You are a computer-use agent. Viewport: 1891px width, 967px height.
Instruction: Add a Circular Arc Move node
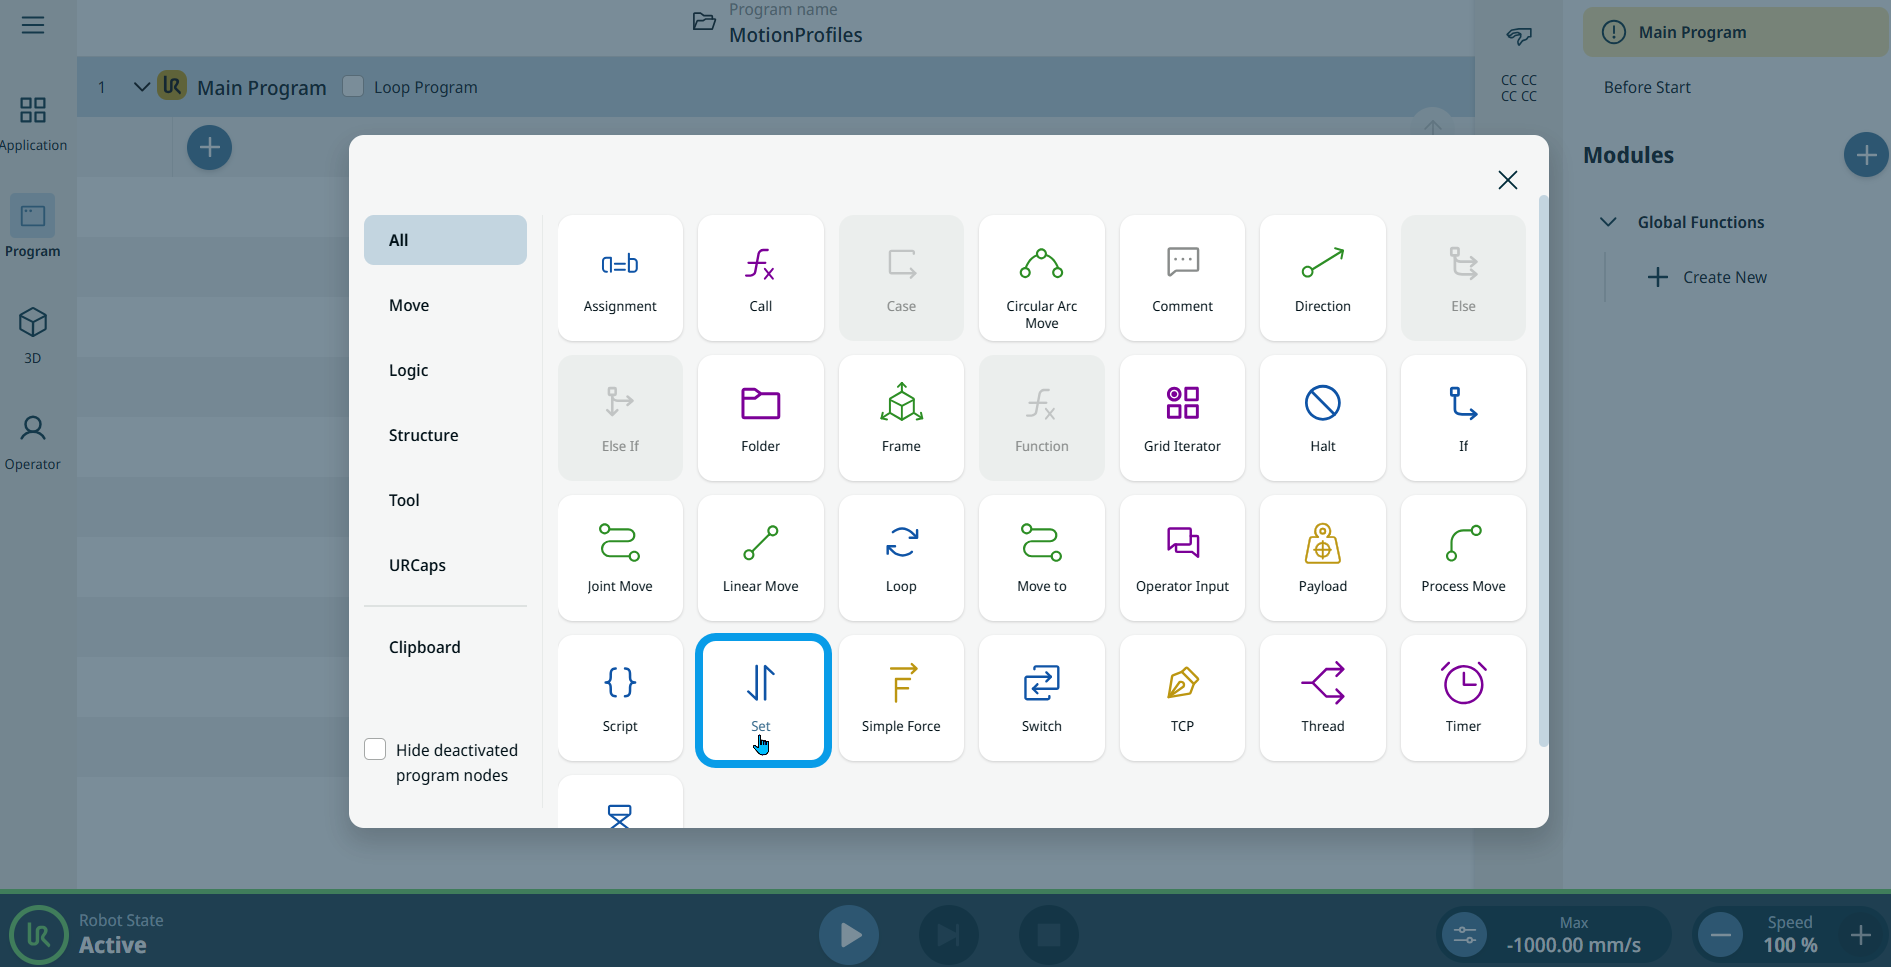(1041, 277)
